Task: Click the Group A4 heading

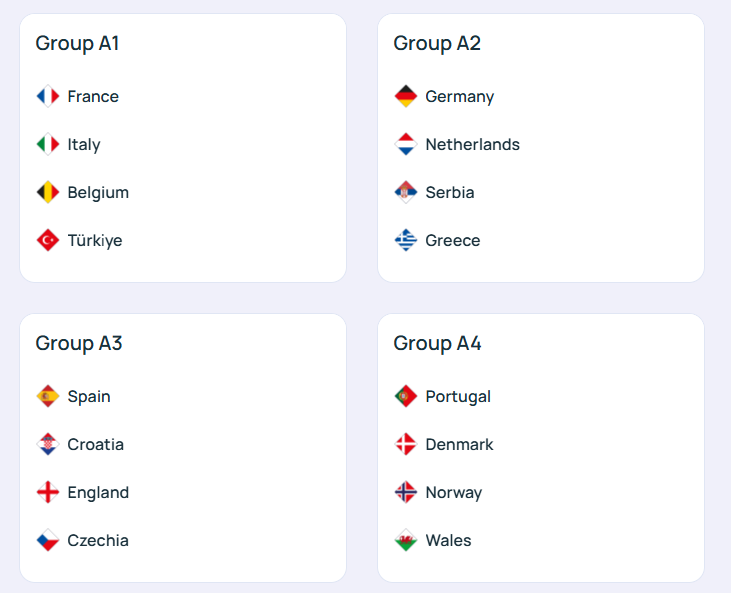Action: 437,343
